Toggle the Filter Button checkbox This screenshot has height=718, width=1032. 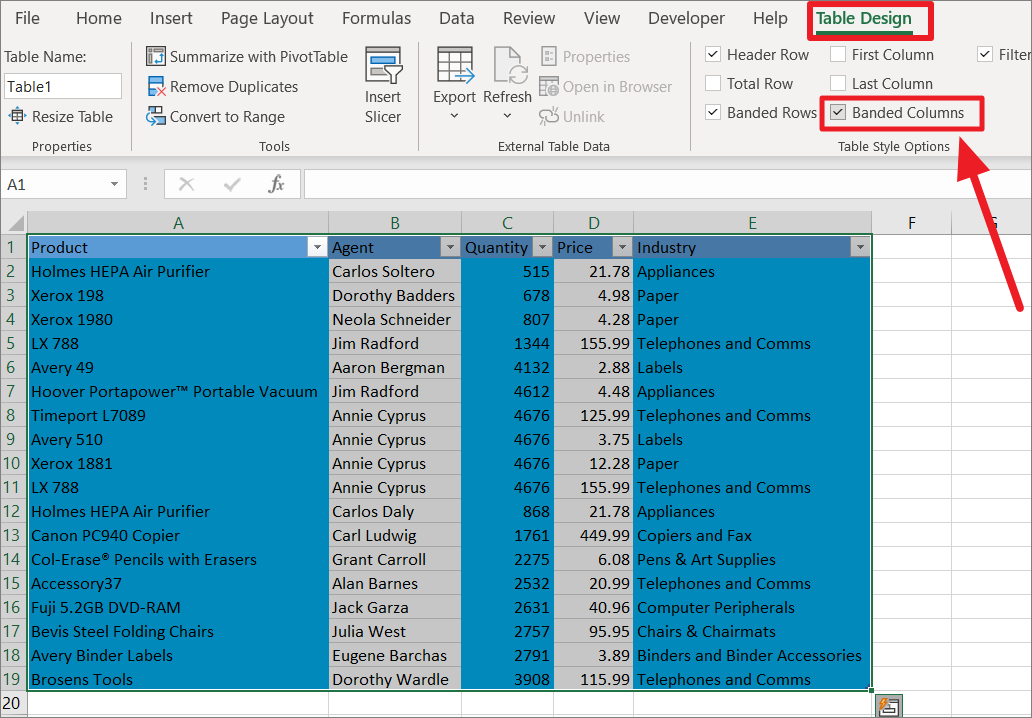click(985, 54)
